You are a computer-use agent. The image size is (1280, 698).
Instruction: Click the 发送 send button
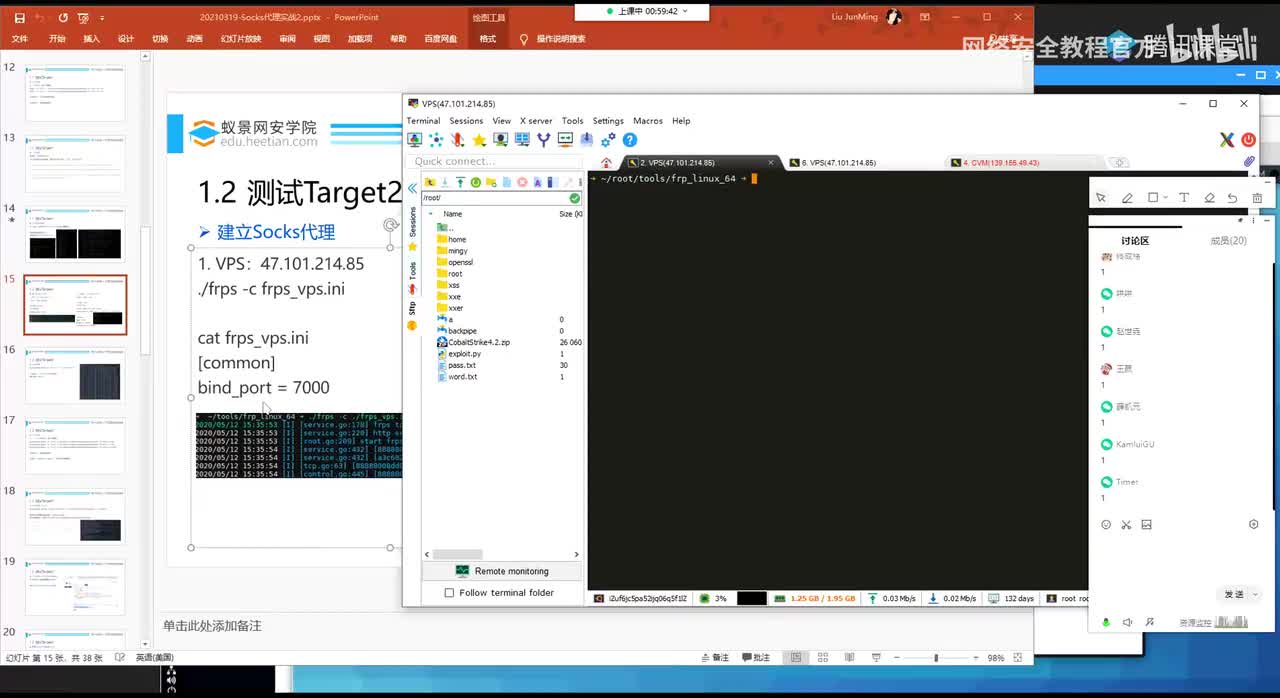click(1234, 594)
